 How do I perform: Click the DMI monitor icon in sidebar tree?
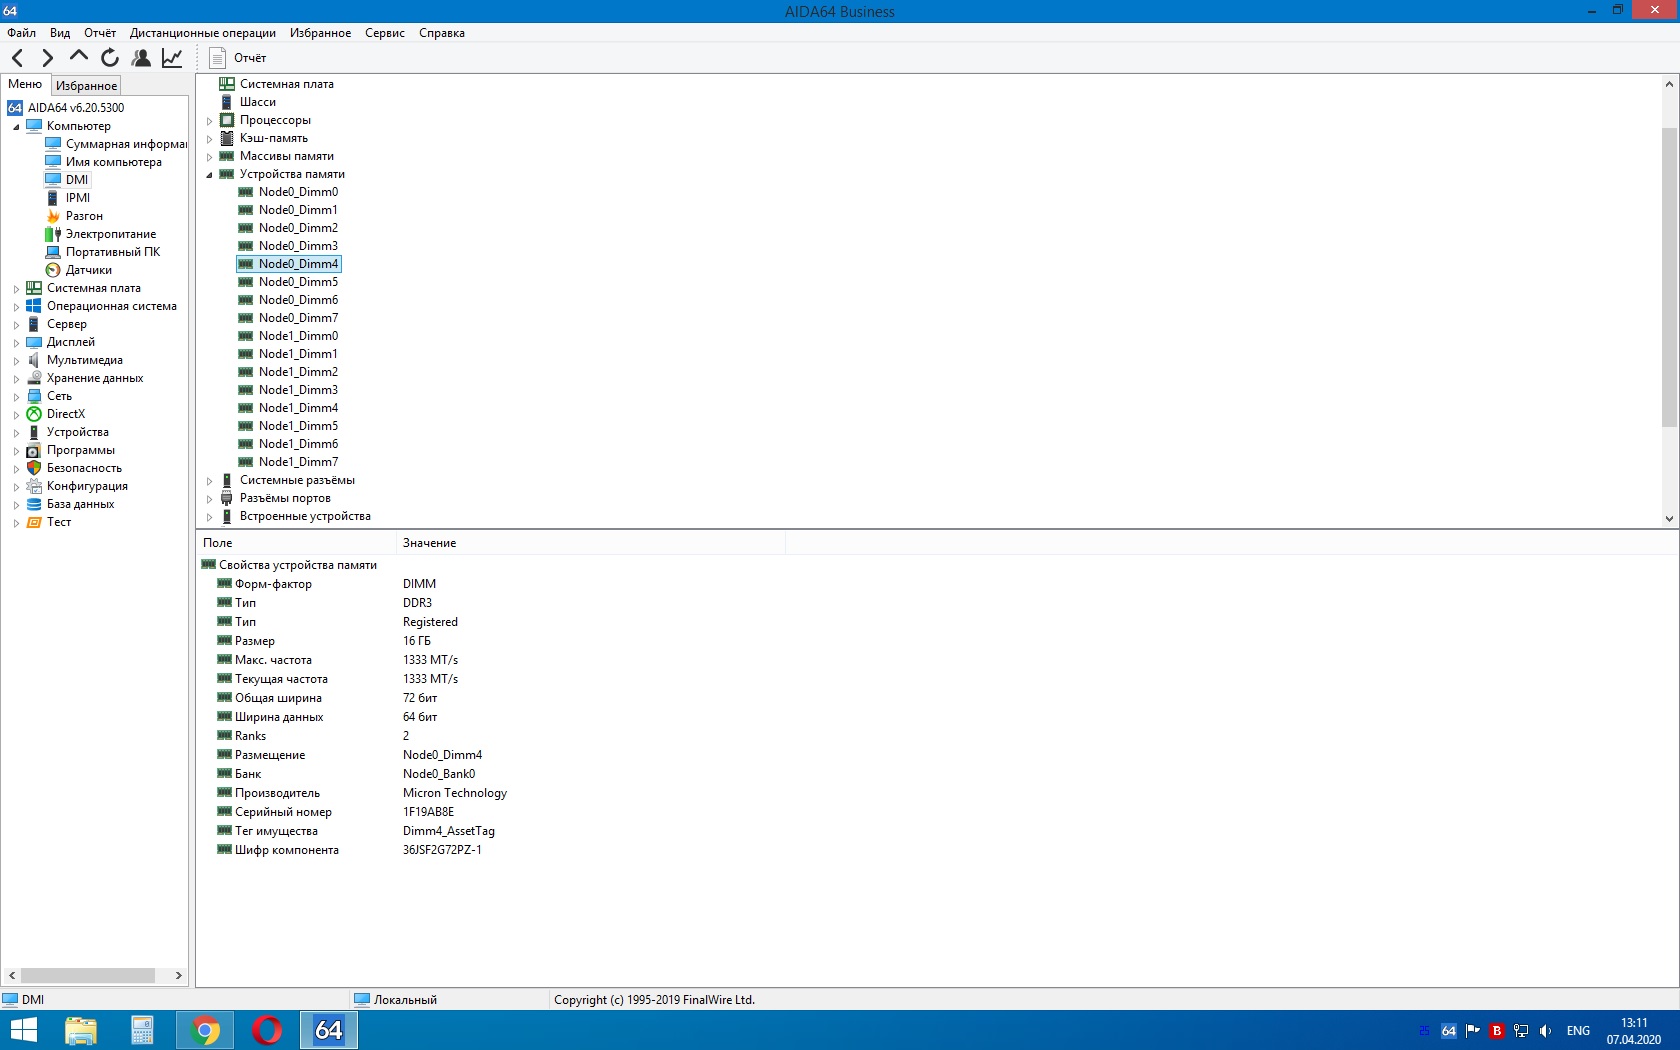[x=53, y=180]
